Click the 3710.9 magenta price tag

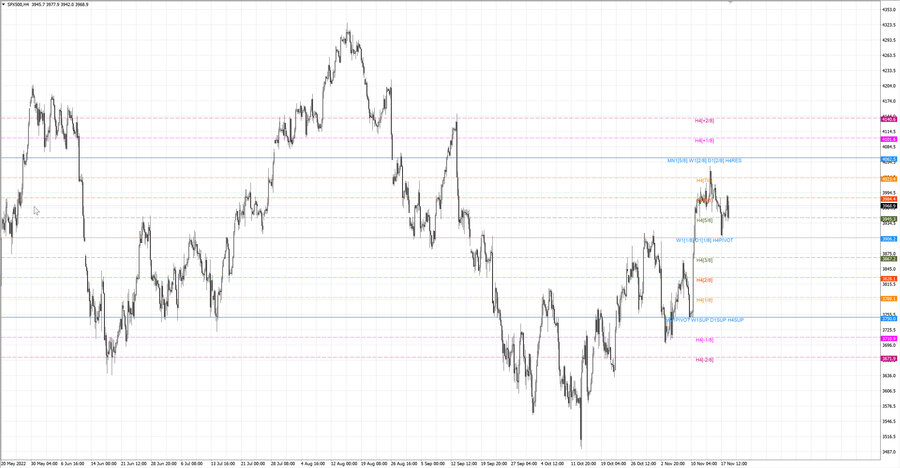coord(889,339)
